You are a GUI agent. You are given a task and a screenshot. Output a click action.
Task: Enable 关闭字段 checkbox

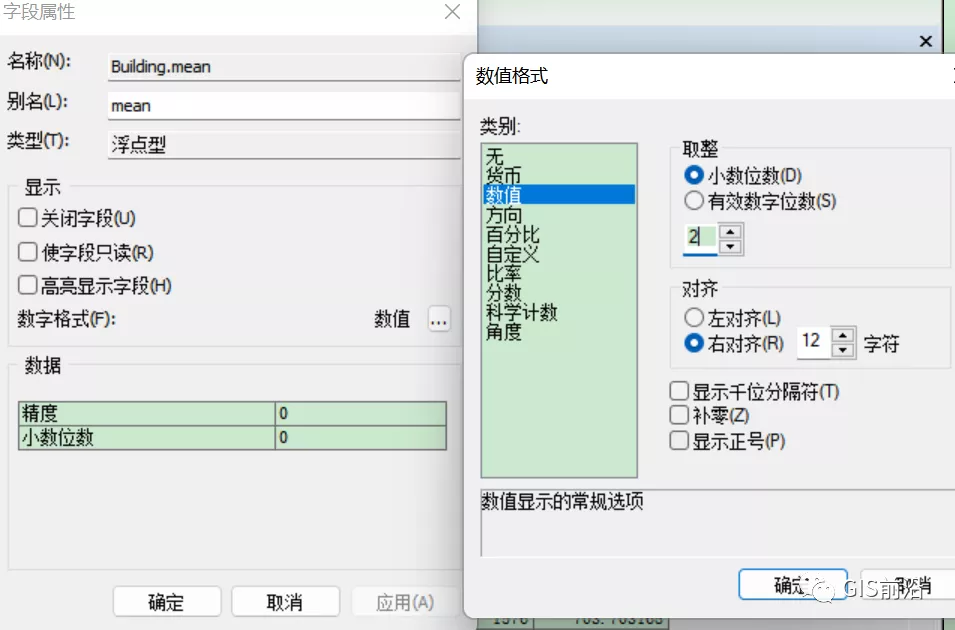[27, 218]
